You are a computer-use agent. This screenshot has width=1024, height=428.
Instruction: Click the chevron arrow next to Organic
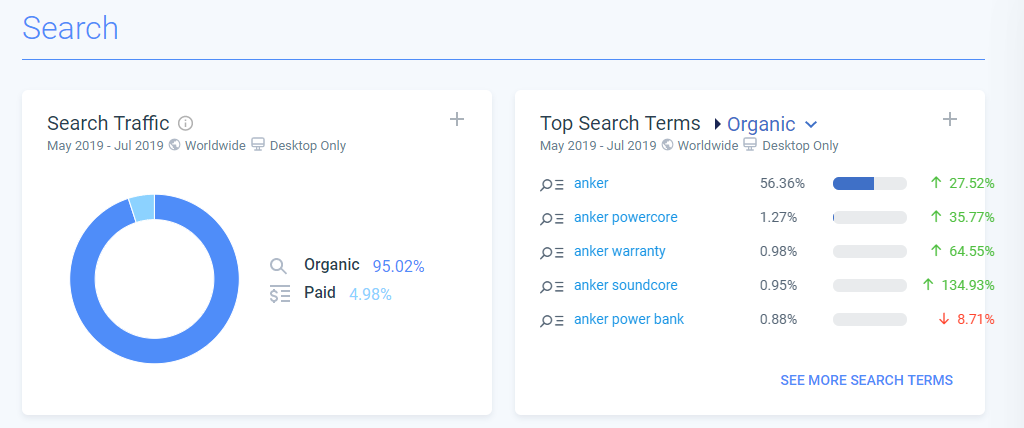point(811,124)
